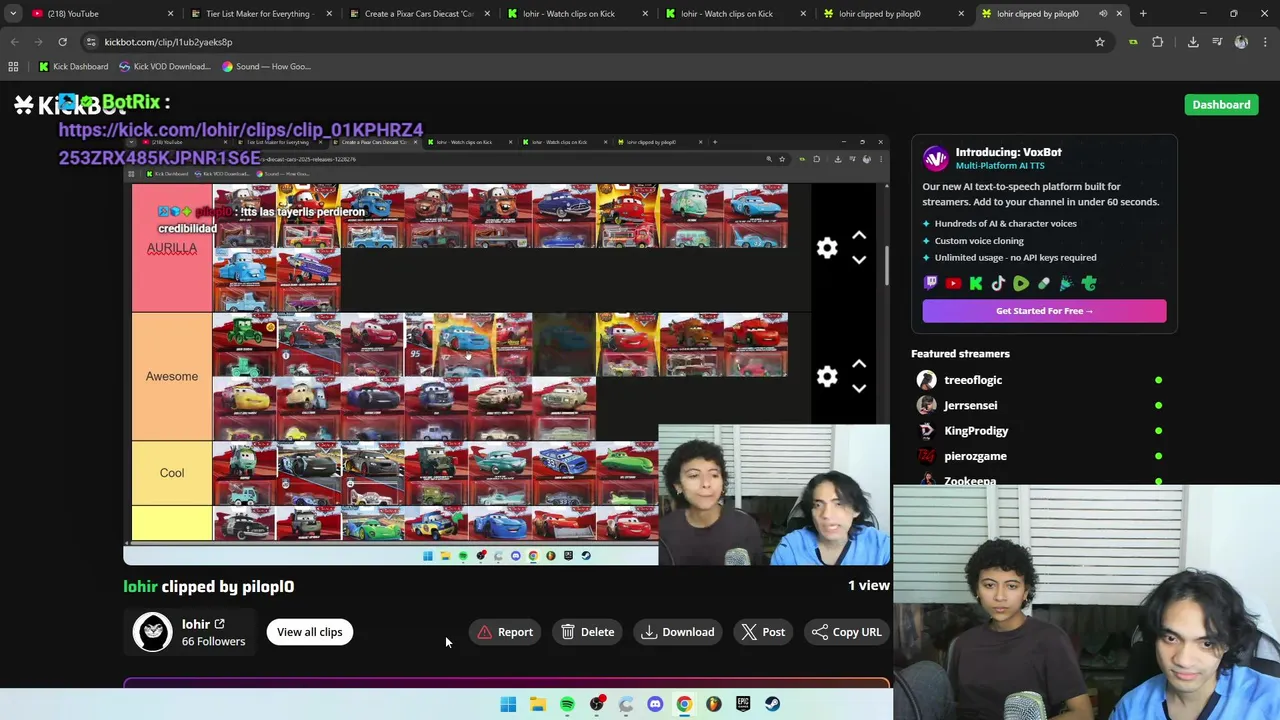Screen dimensions: 1280x720
Task: Click the Twitch platform icon in VoxBot ad
Action: [x=930, y=283]
